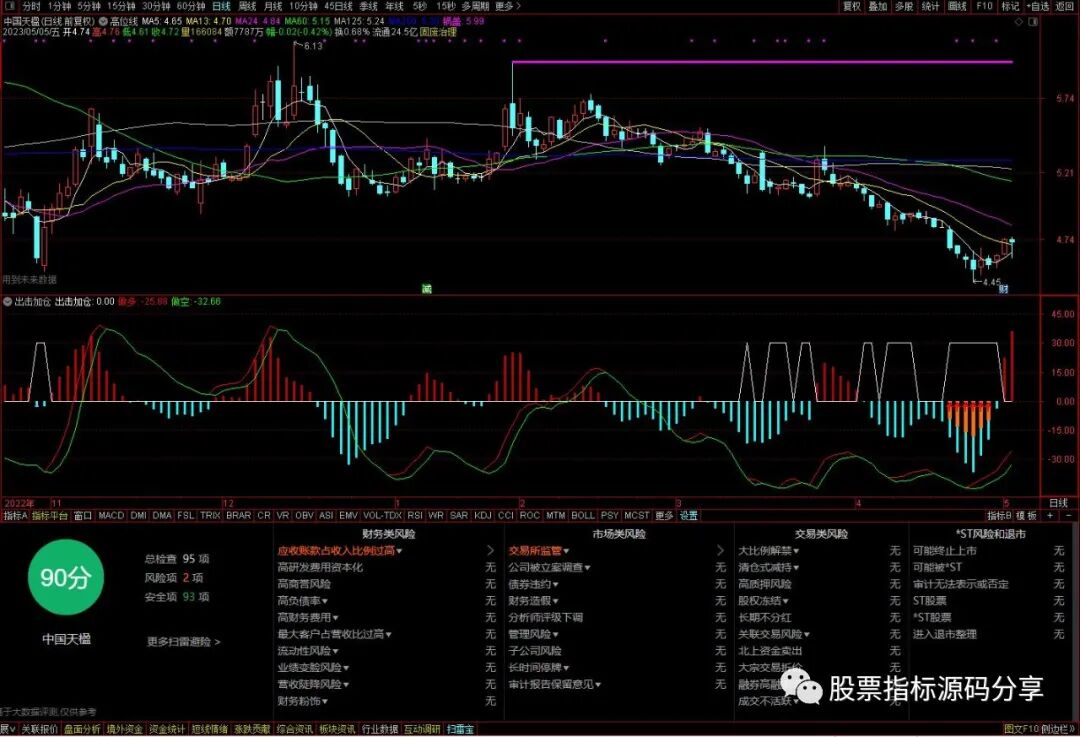Viewport: 1080px width, 737px height.
Task: Click the 叠加 overlay button
Action: coord(878,6)
